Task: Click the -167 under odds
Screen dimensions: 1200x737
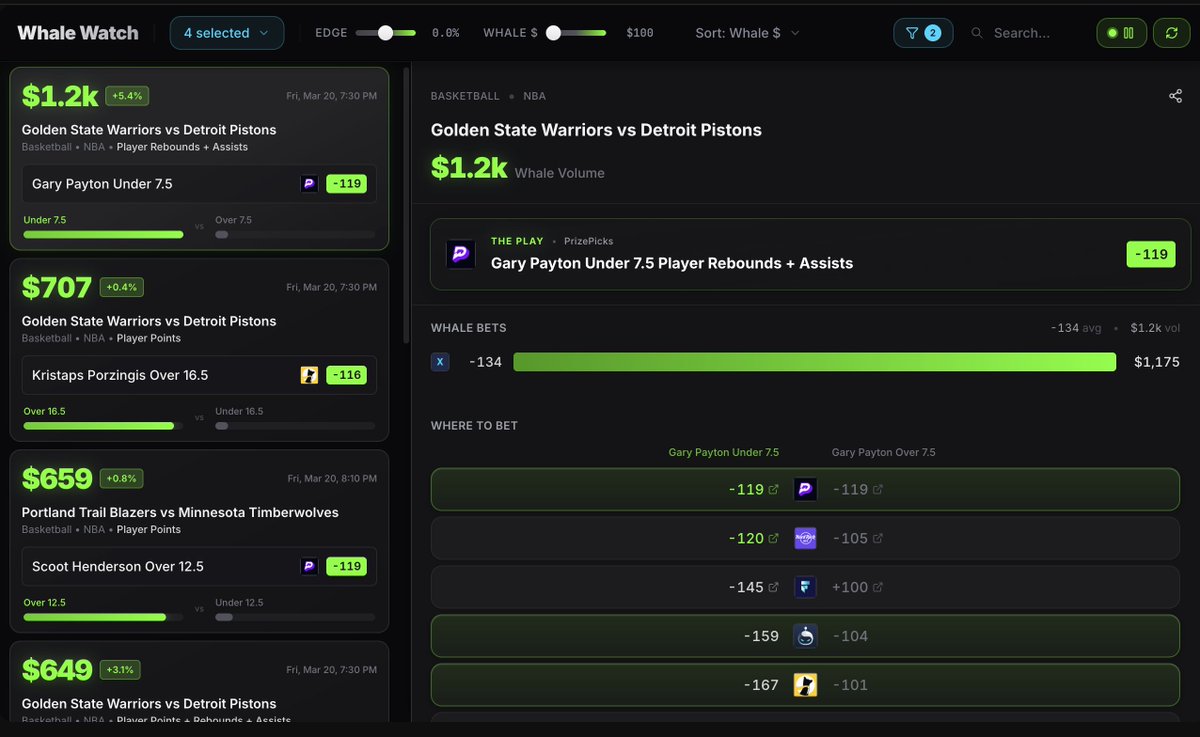Action: tap(761, 685)
